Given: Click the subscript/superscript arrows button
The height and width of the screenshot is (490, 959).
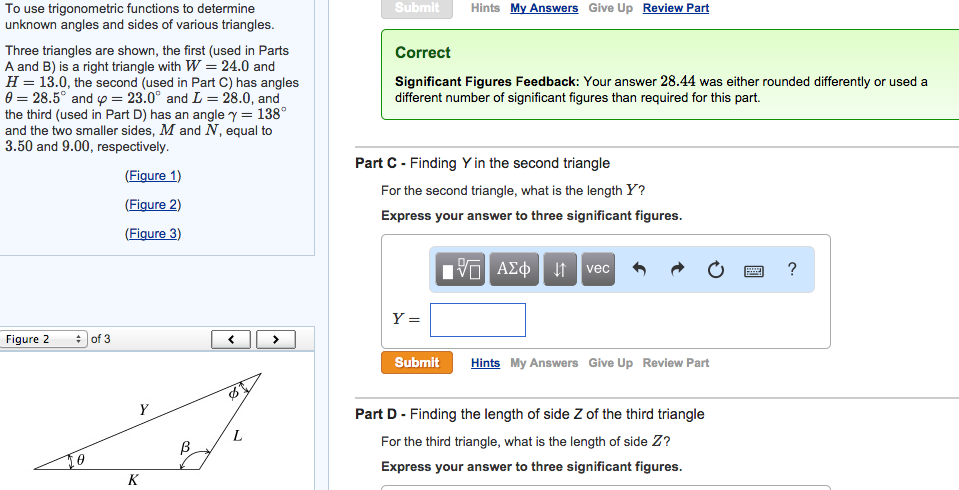Looking at the screenshot, I should coord(560,269).
